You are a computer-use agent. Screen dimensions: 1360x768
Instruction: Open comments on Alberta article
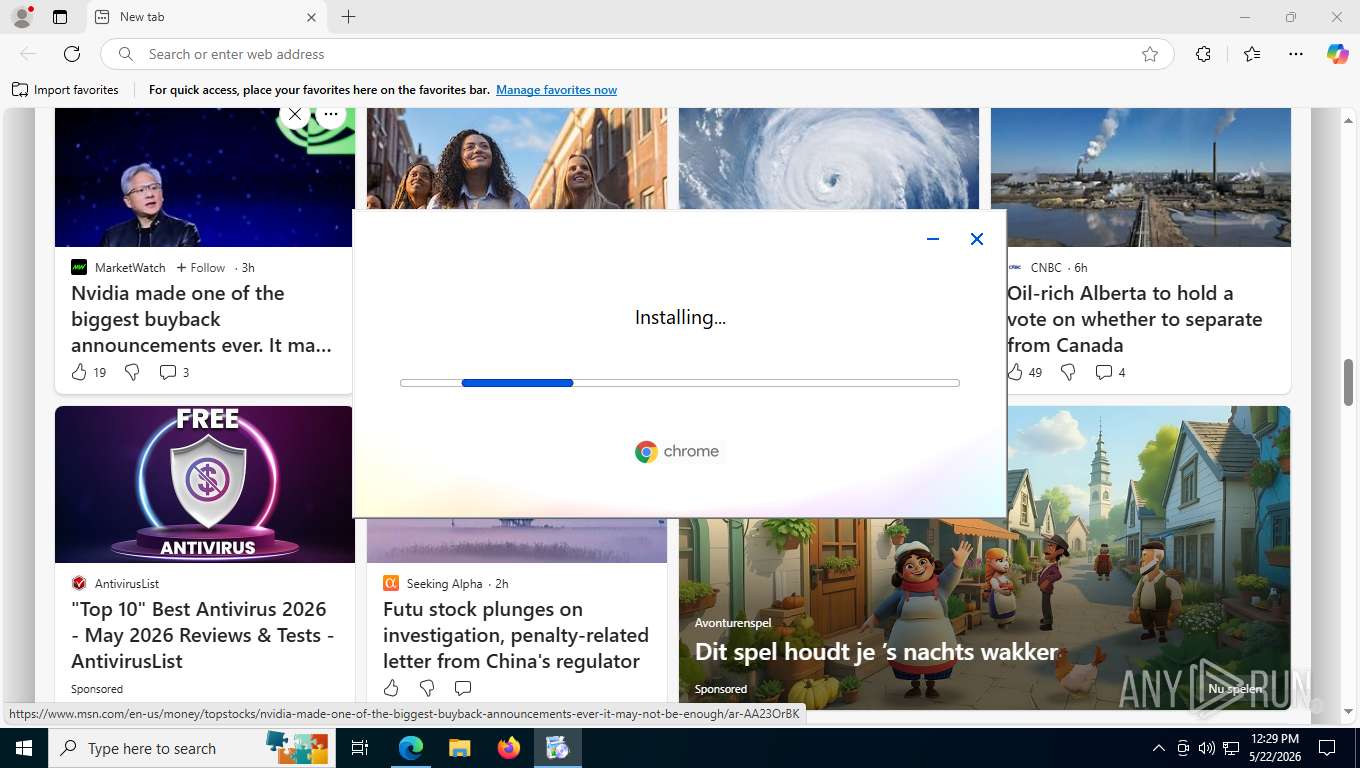(1104, 372)
